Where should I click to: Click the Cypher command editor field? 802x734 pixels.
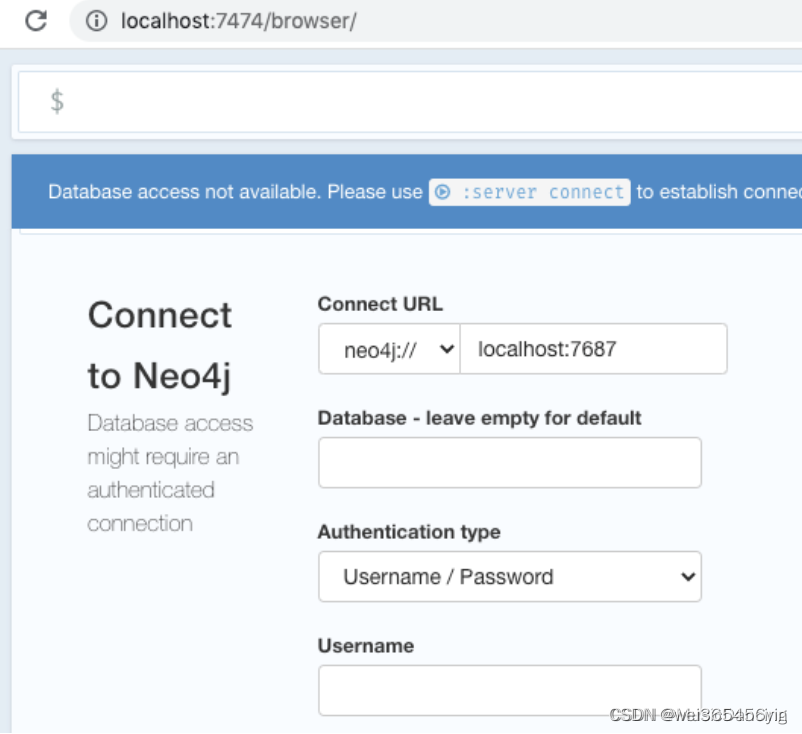[x=410, y=102]
